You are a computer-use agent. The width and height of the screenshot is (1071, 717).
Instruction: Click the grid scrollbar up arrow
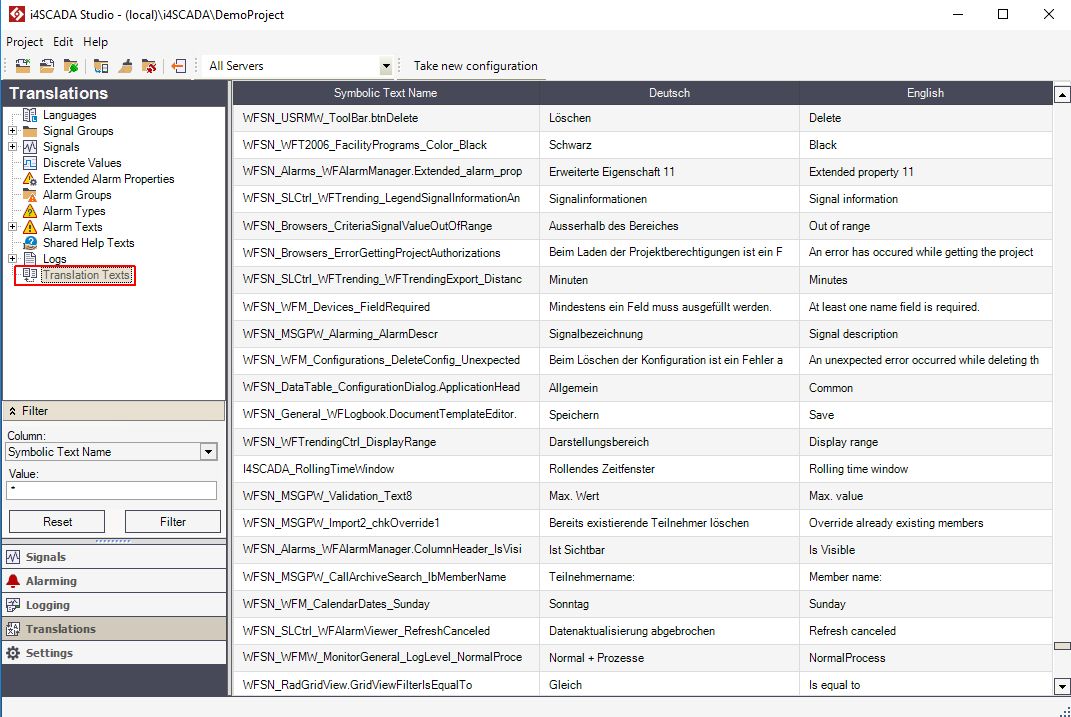pyautogui.click(x=1062, y=94)
